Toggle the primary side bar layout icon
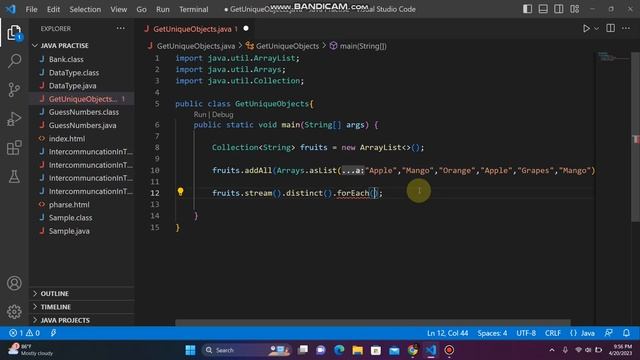640x360 pixels. click(x=527, y=9)
